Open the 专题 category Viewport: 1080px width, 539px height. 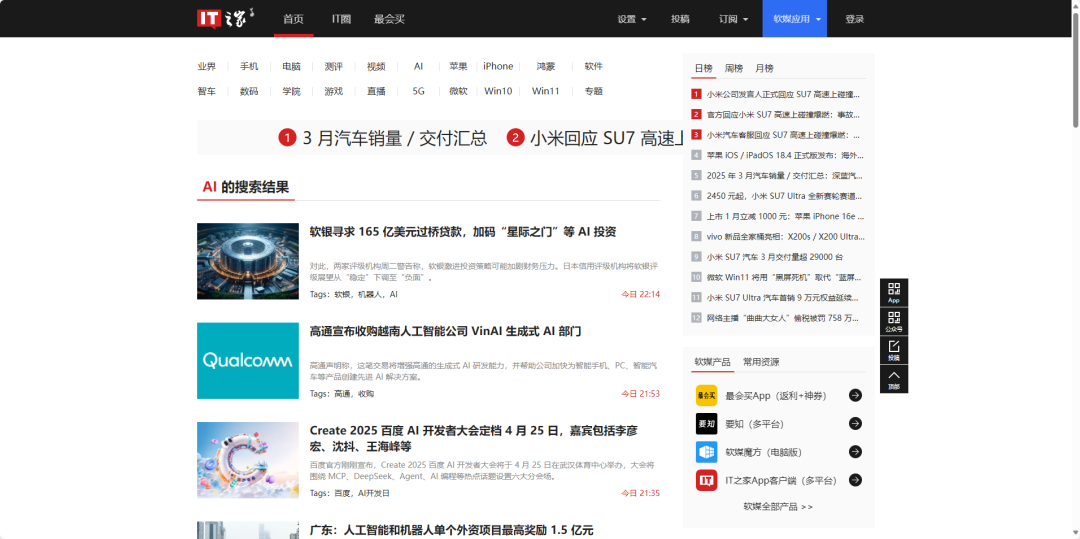tap(594, 91)
